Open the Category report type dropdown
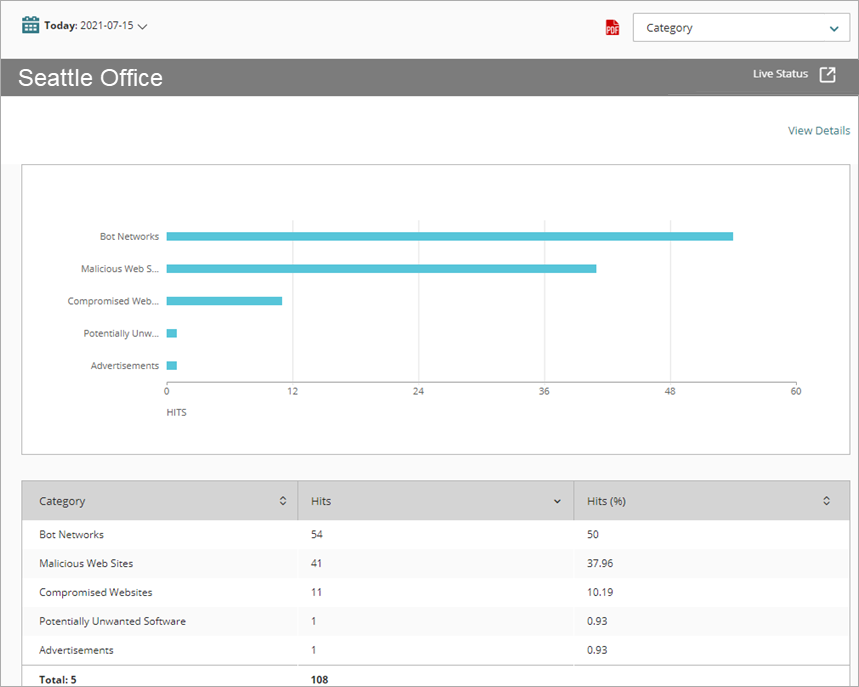The width and height of the screenshot is (859, 687). click(740, 27)
